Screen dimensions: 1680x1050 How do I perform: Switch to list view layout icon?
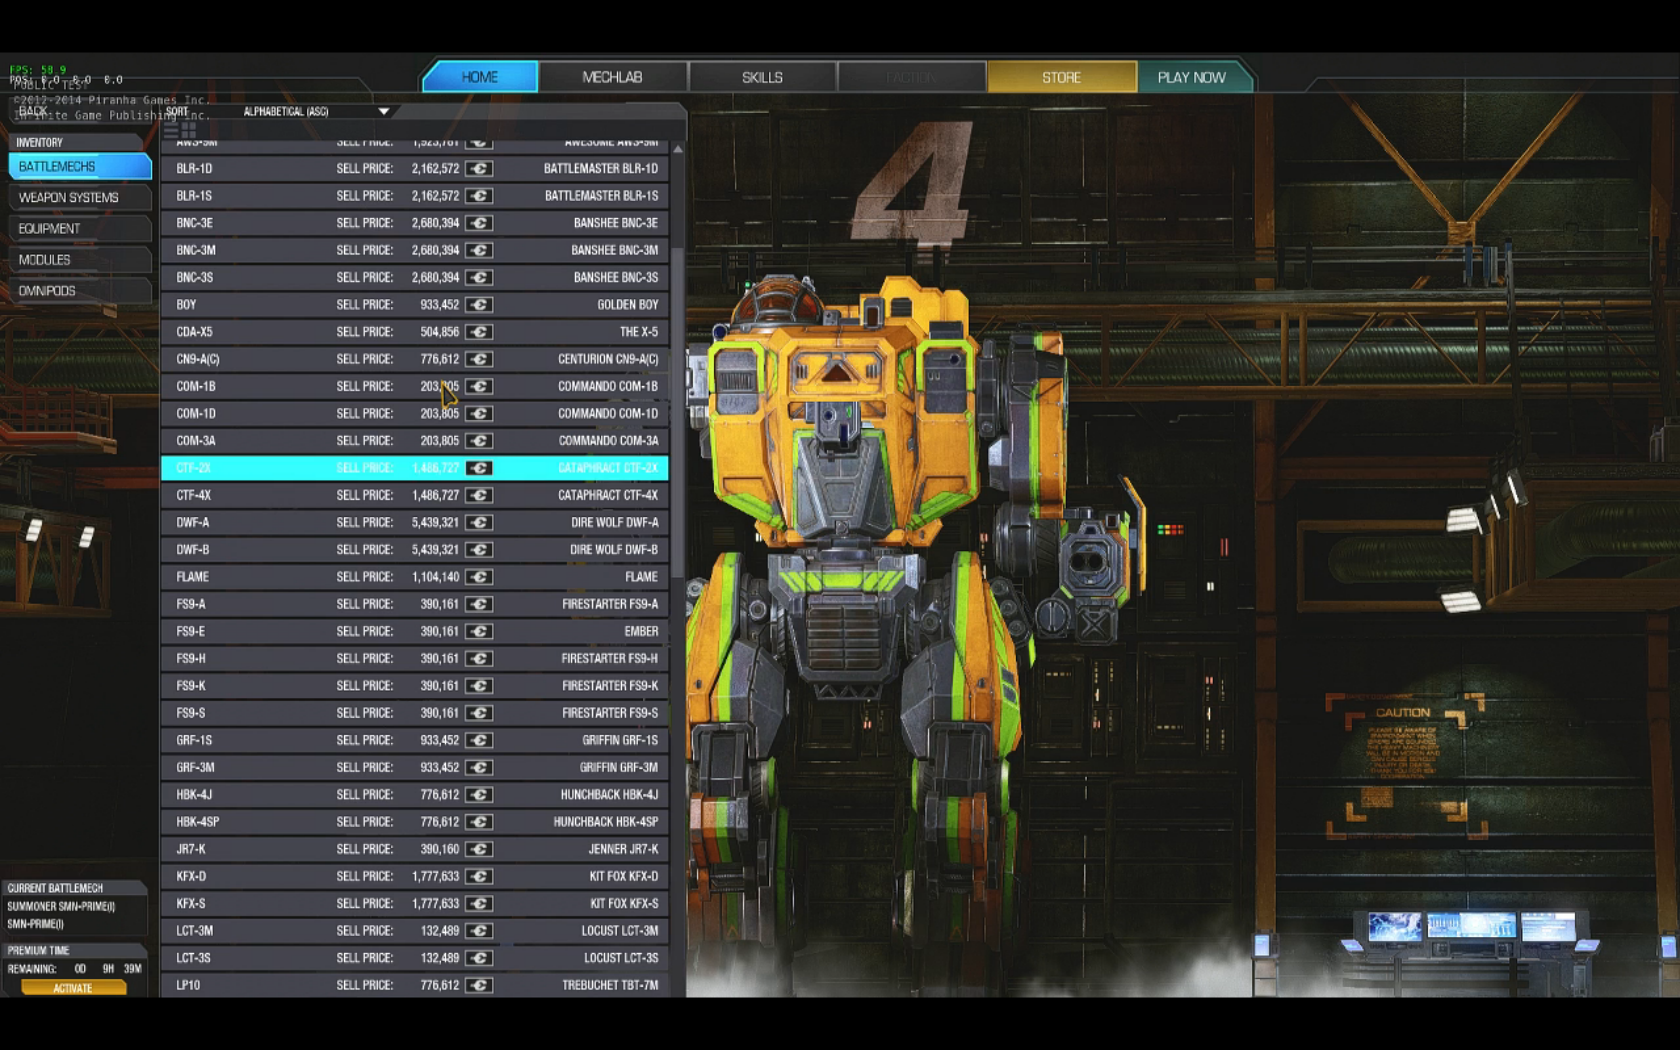tap(171, 130)
